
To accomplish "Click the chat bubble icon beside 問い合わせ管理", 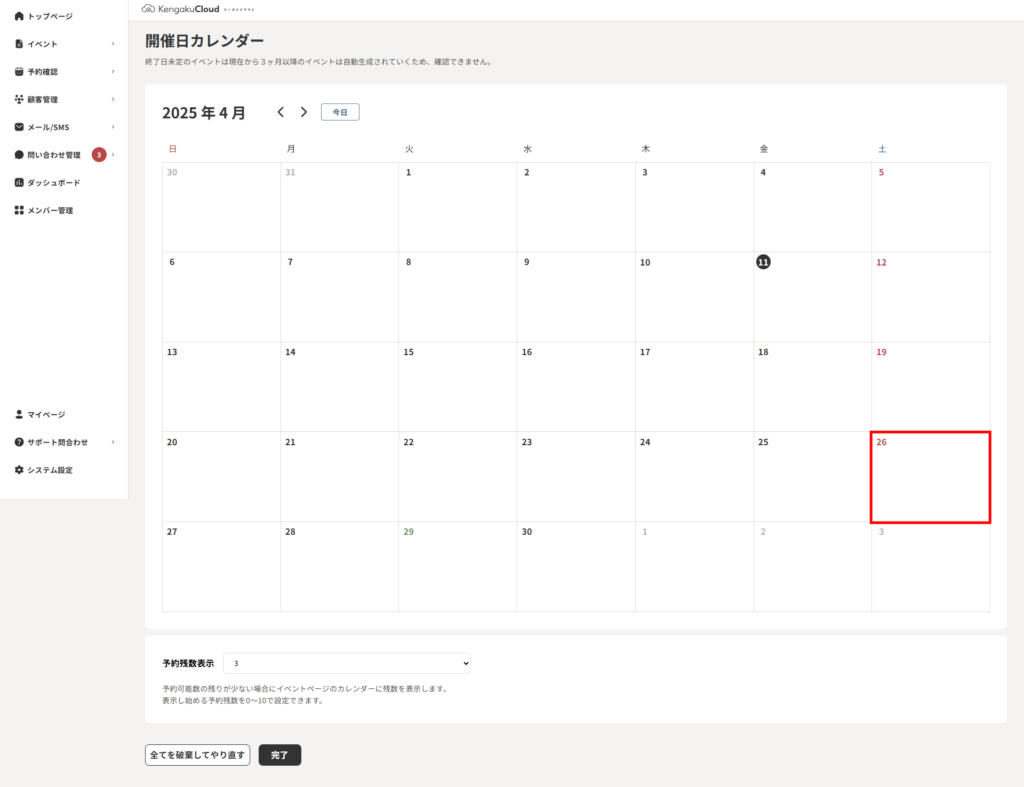I will point(19,155).
